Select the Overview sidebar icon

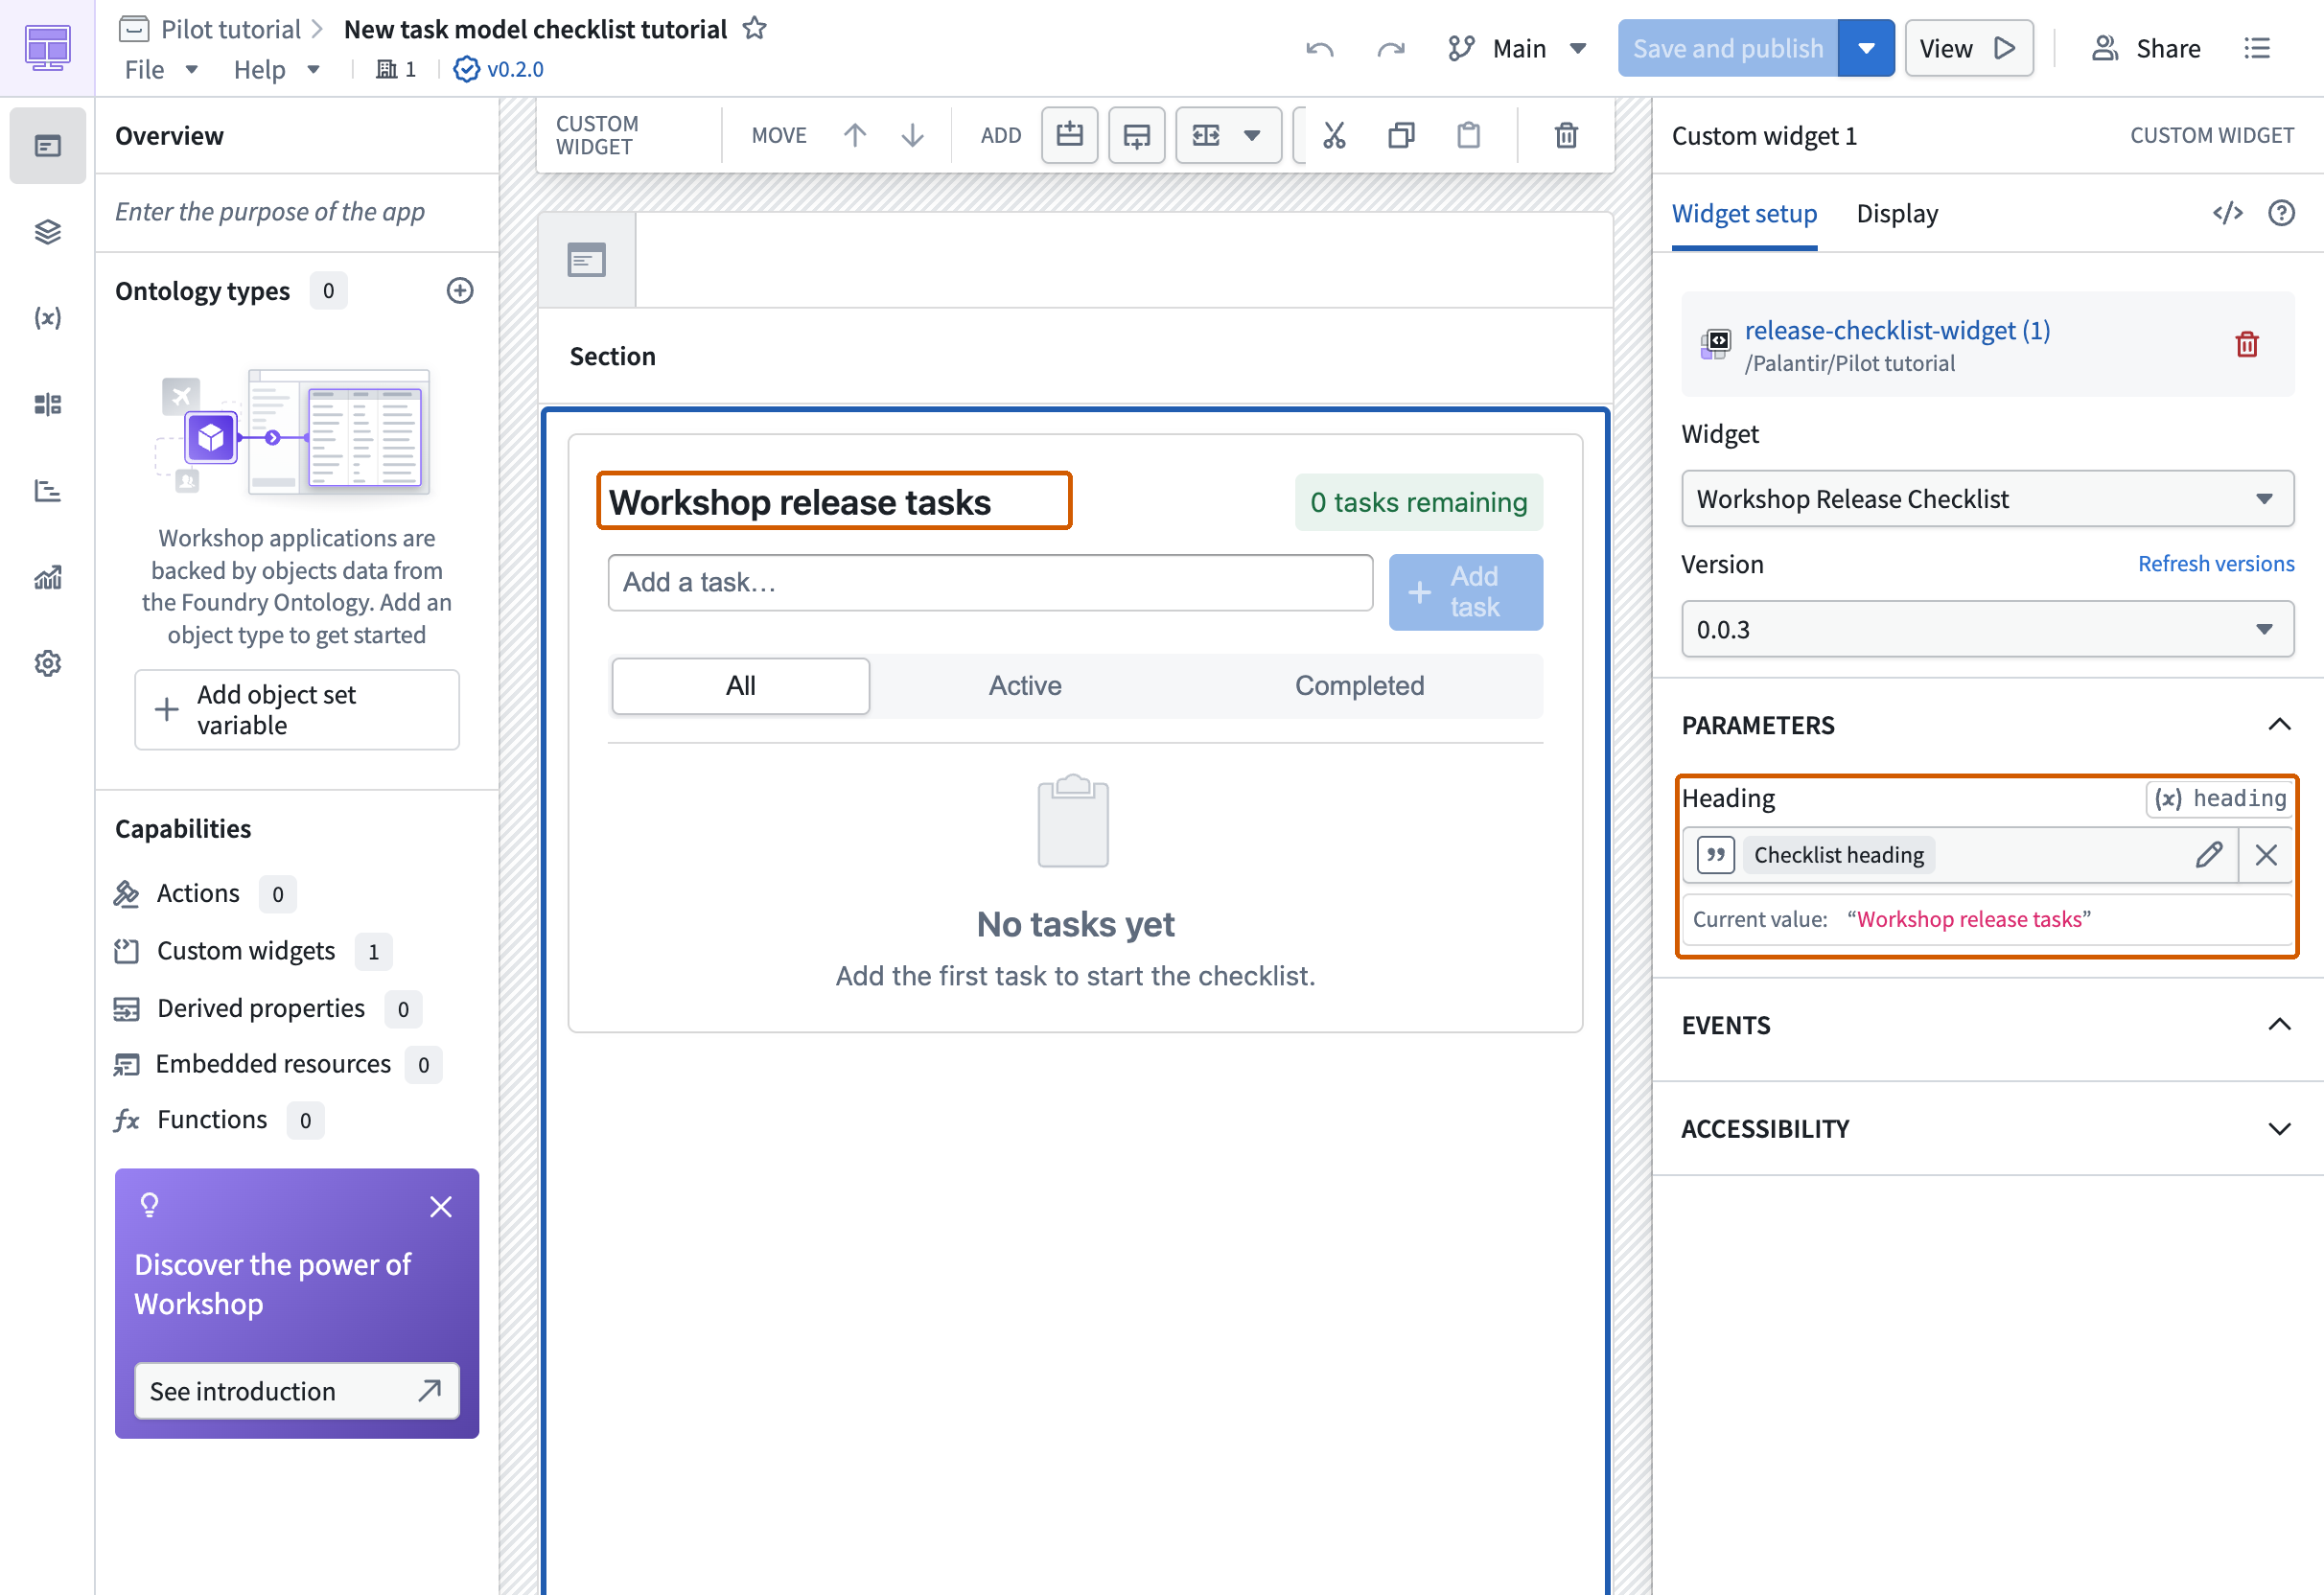coord(47,146)
